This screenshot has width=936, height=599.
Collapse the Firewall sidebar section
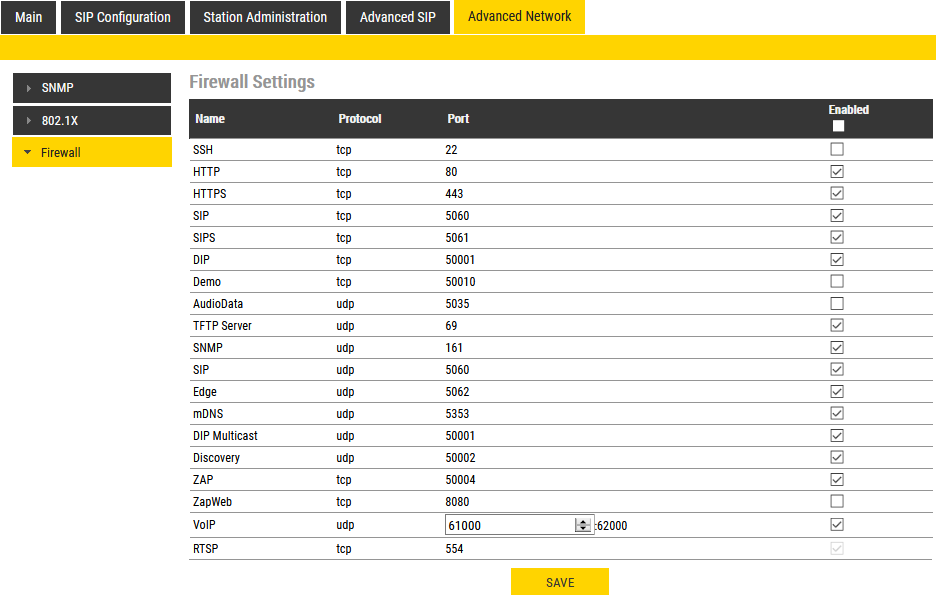(x=91, y=153)
